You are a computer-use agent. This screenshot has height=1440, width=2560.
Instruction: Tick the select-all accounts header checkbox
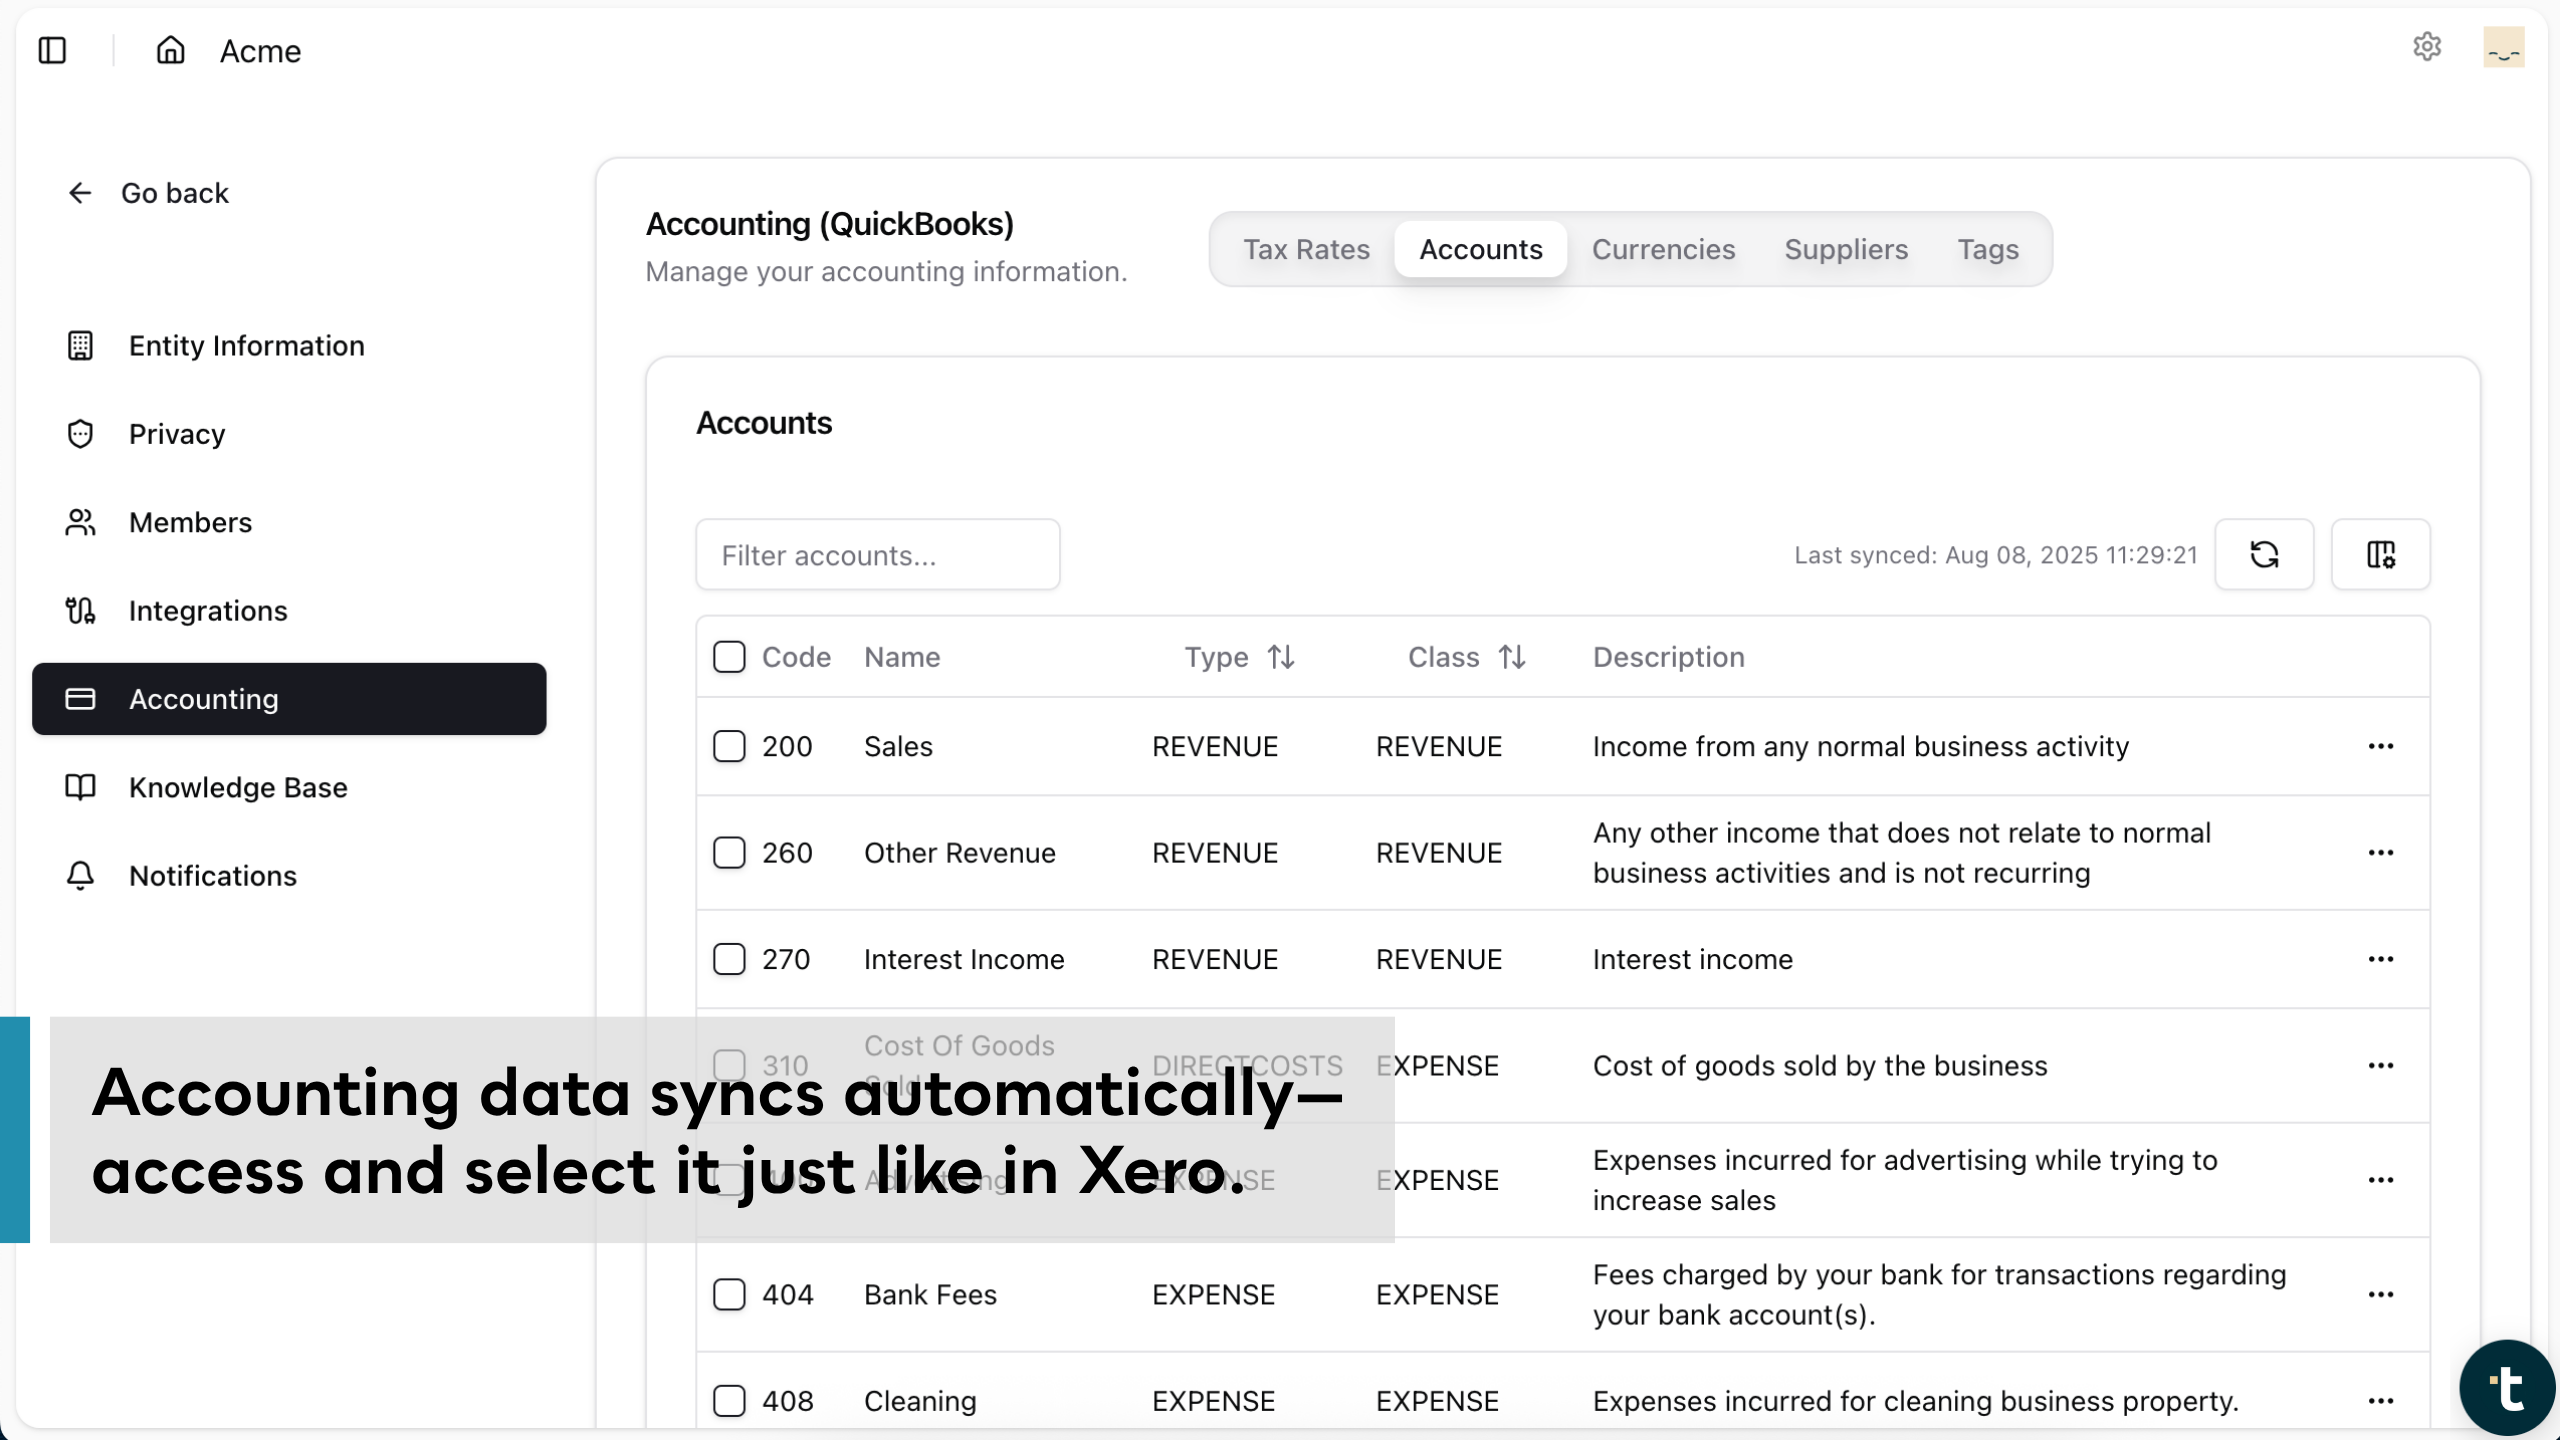[729, 657]
